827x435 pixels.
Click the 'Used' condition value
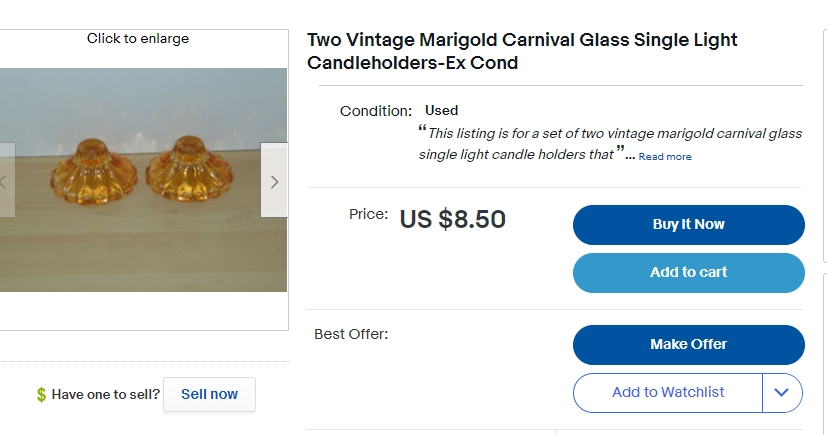click(441, 110)
